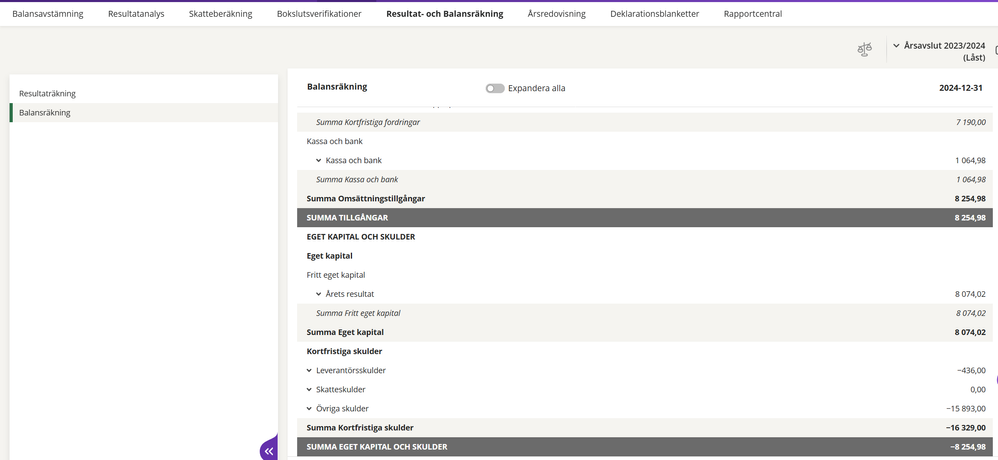Select Resultaträkning in the left sidebar
Image resolution: width=998 pixels, height=460 pixels.
point(48,93)
